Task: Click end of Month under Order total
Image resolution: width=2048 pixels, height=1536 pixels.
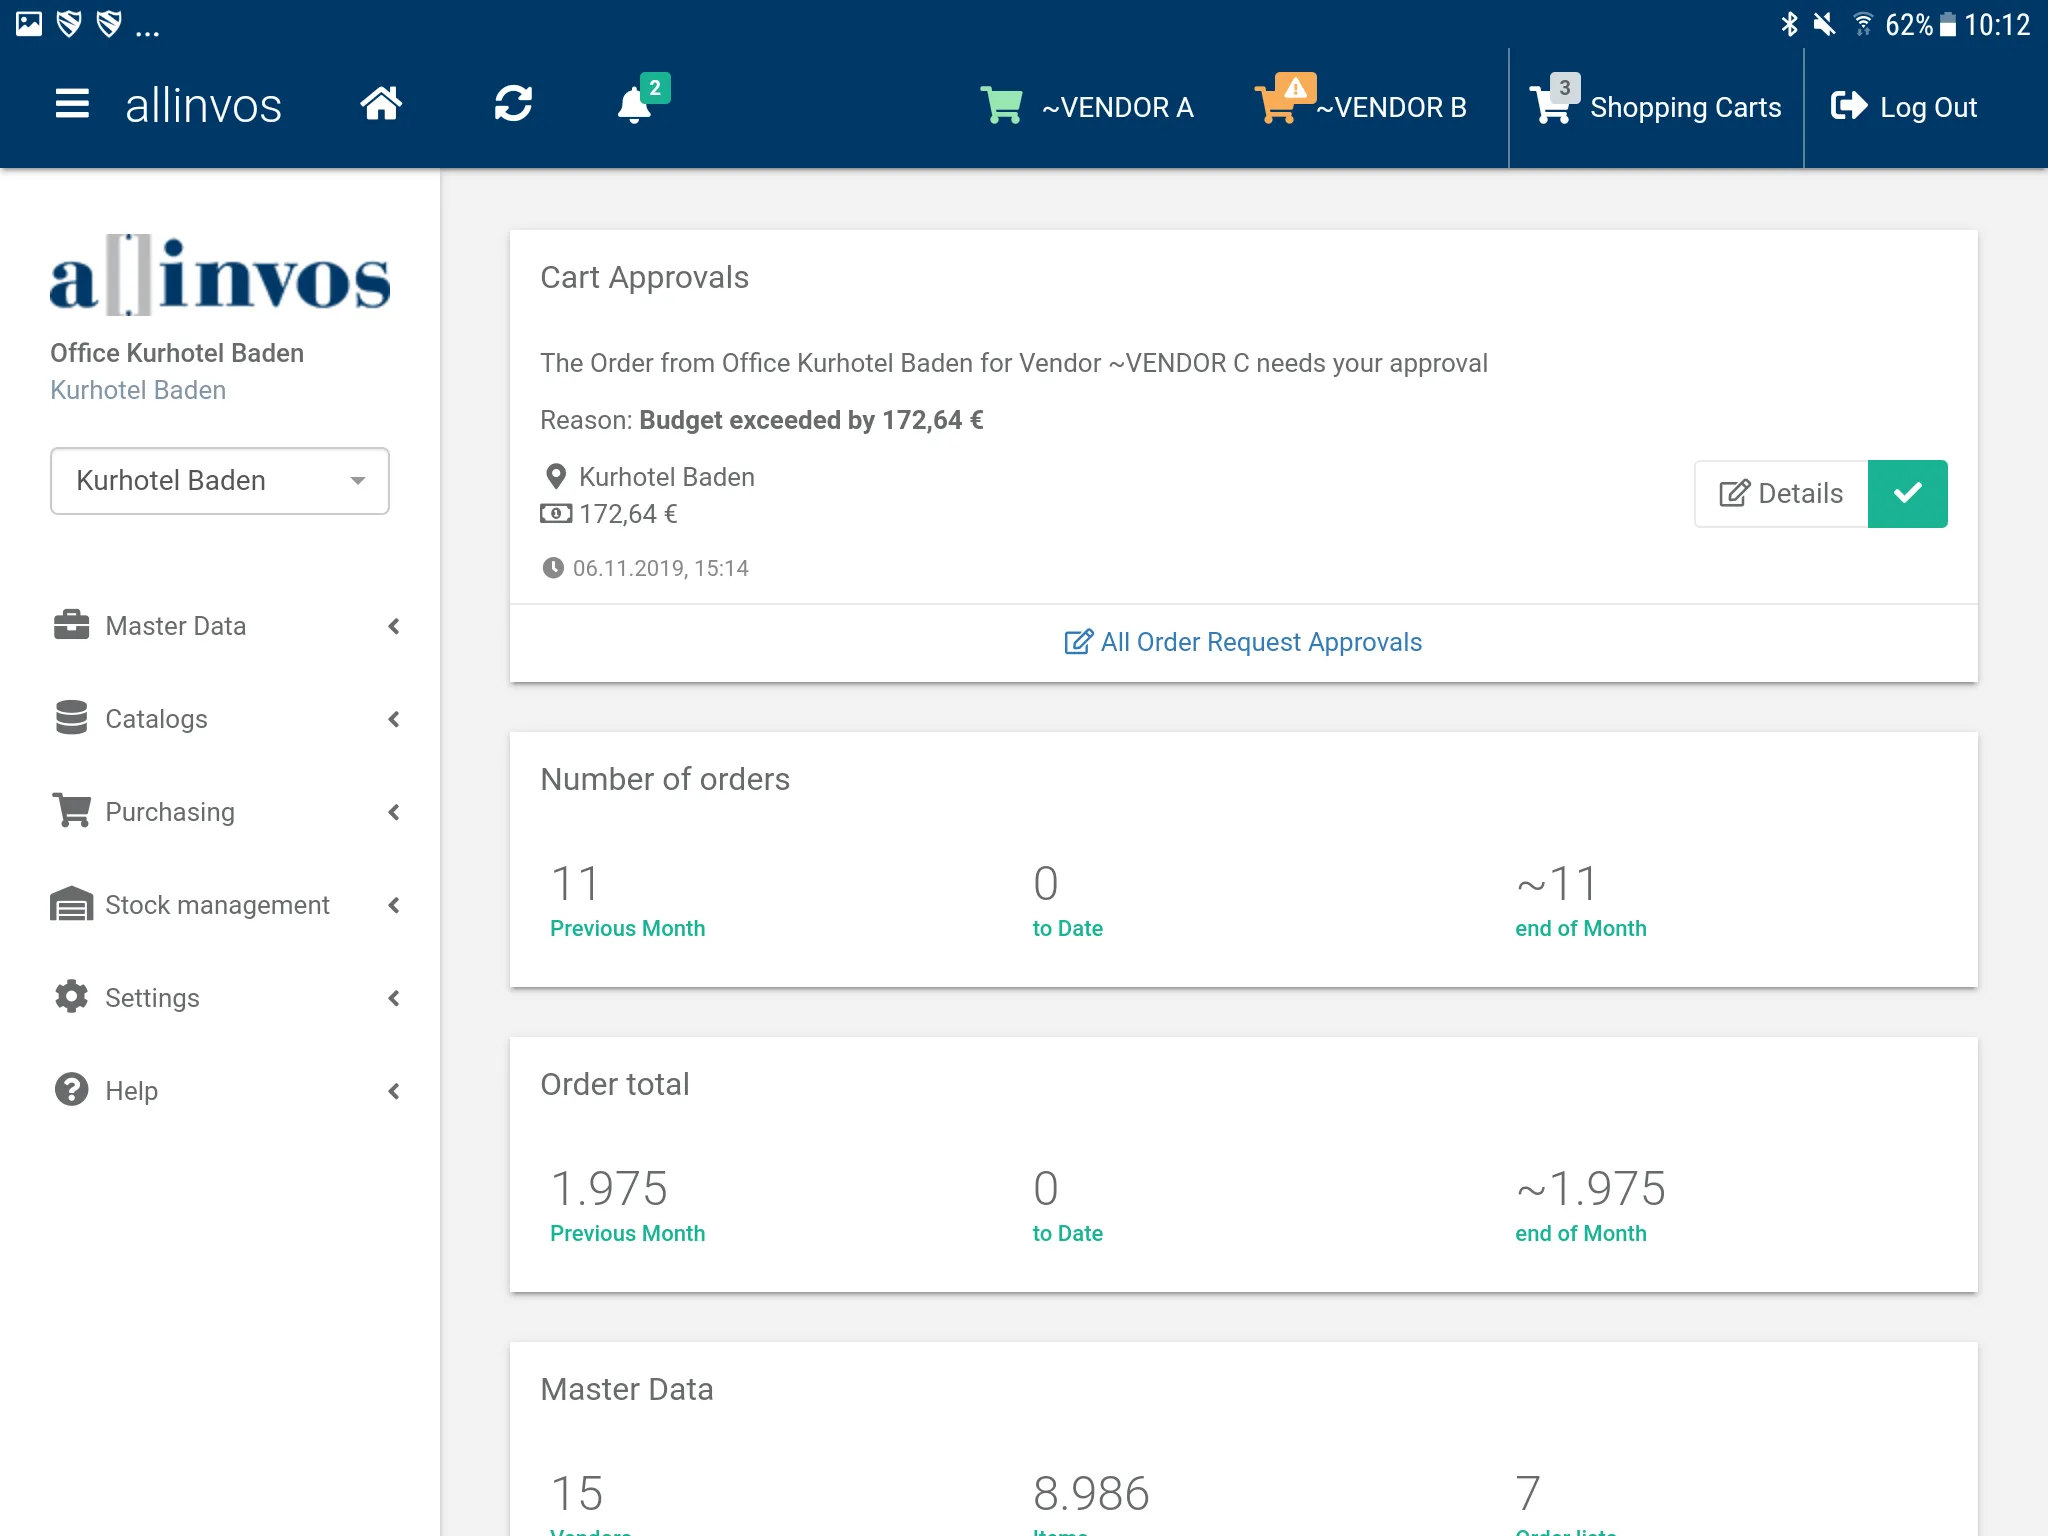Action: 1580,1233
